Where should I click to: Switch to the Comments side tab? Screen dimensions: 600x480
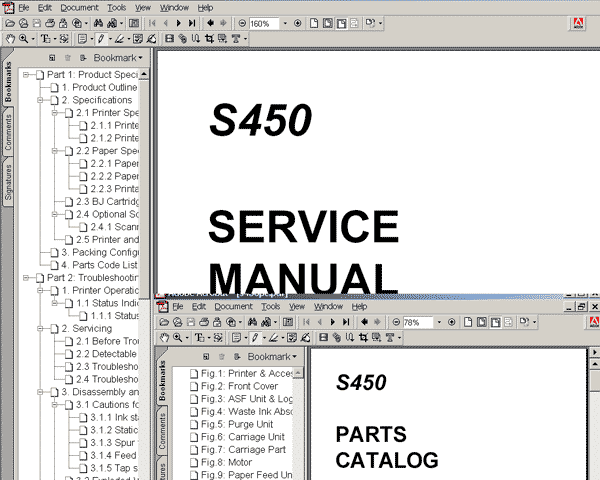pyautogui.click(x=8, y=131)
